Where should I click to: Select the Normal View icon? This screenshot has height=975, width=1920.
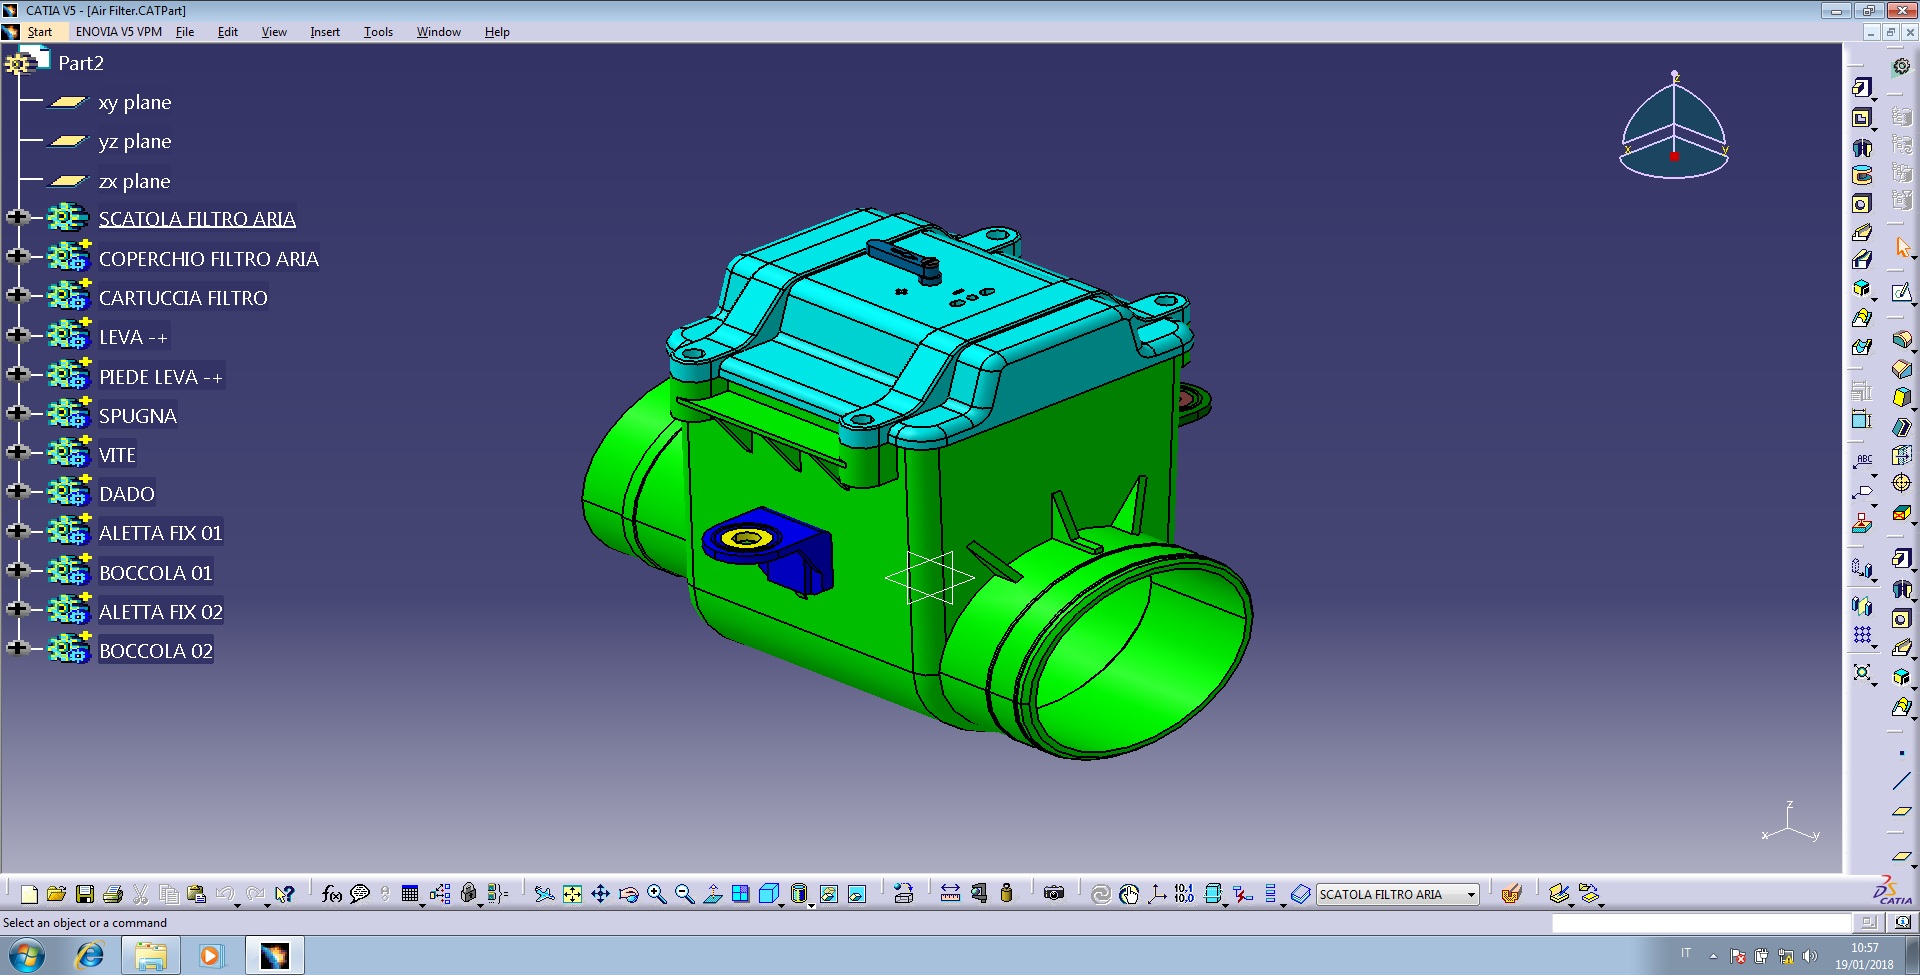click(x=713, y=894)
